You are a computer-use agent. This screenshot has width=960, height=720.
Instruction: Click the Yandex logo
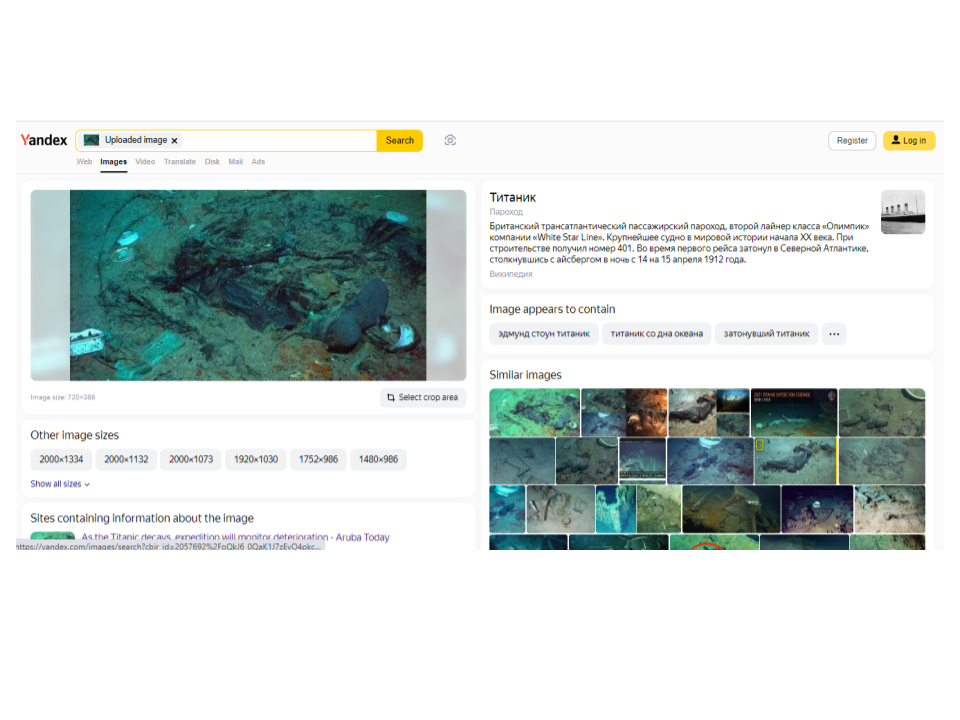[44, 141]
